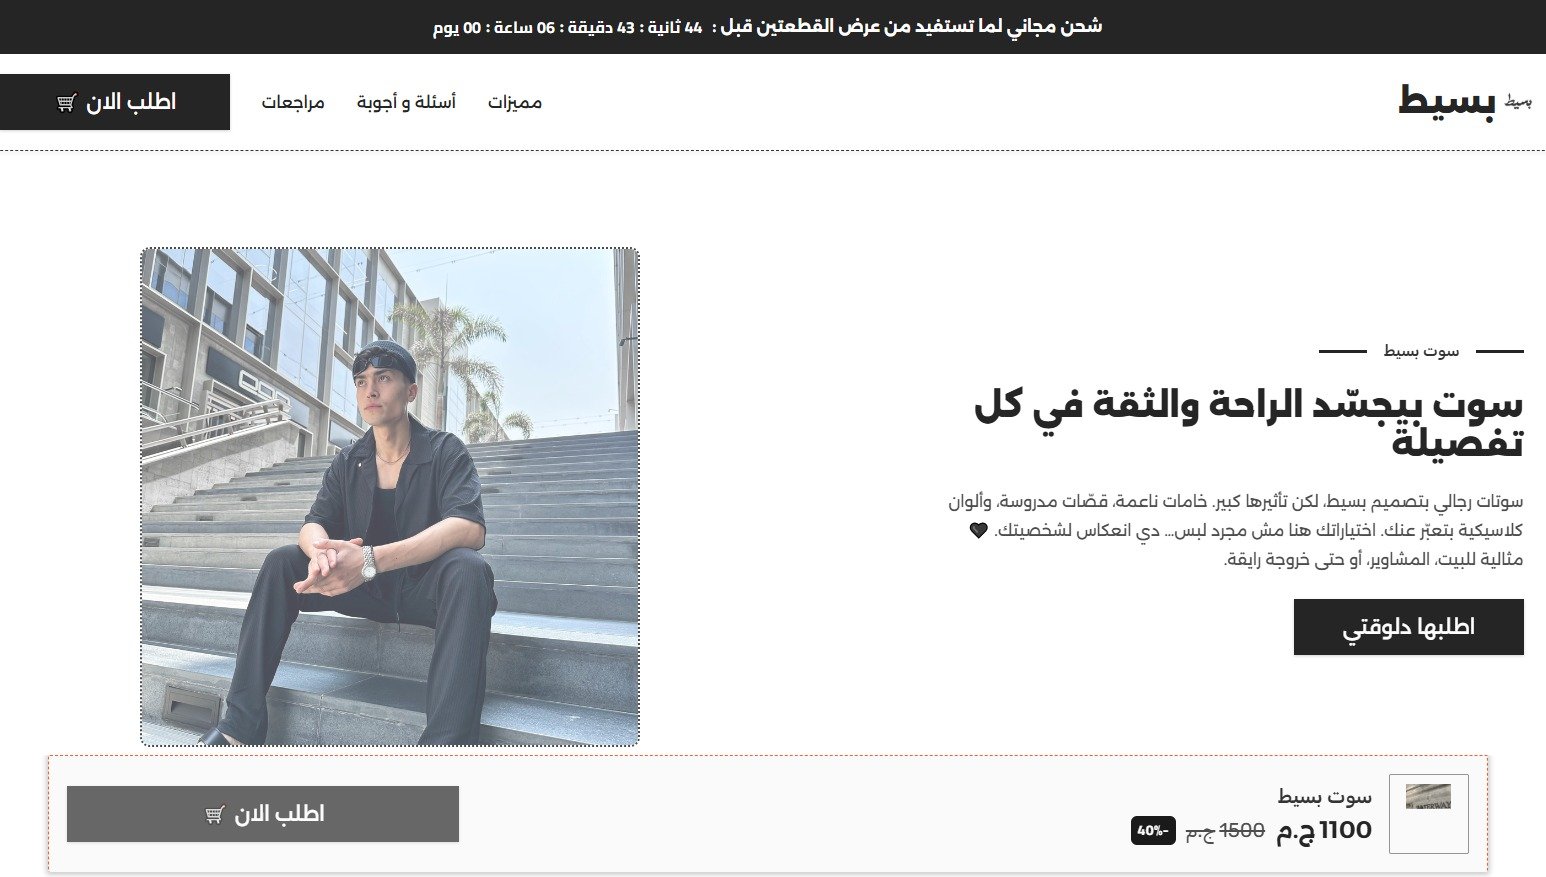Click the سوت بسيط product name in sticky bar
This screenshot has height=877, width=1546.
click(x=1324, y=797)
